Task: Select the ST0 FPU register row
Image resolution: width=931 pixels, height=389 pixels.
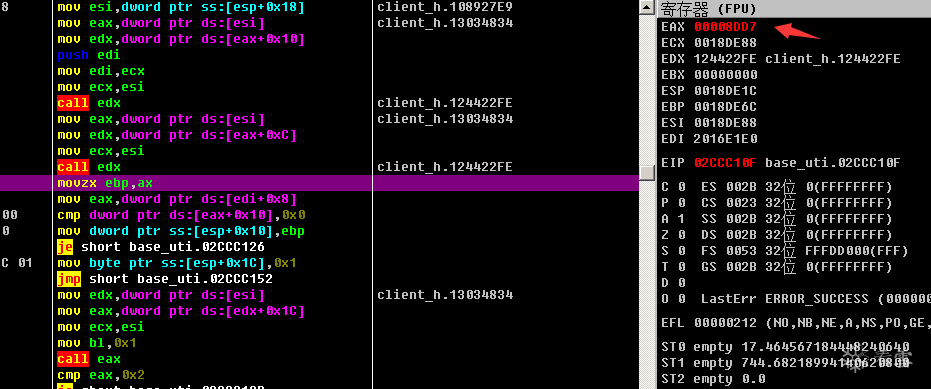Action: (785, 347)
